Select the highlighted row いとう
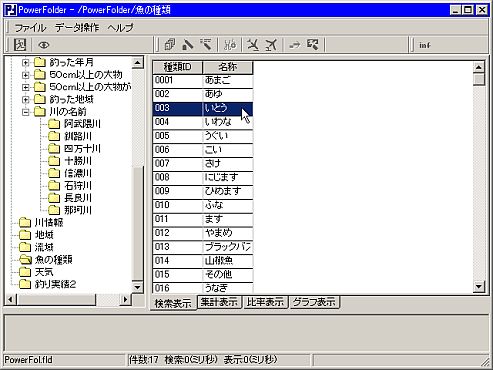 click(x=203, y=108)
